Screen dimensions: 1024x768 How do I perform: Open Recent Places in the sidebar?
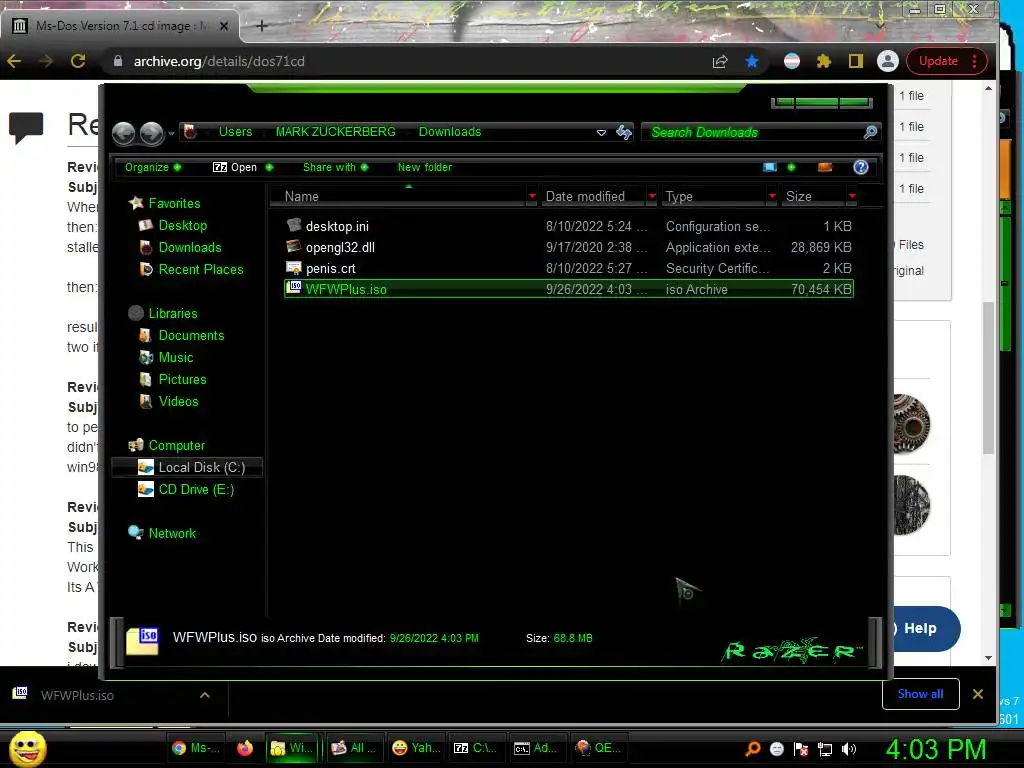coord(201,269)
